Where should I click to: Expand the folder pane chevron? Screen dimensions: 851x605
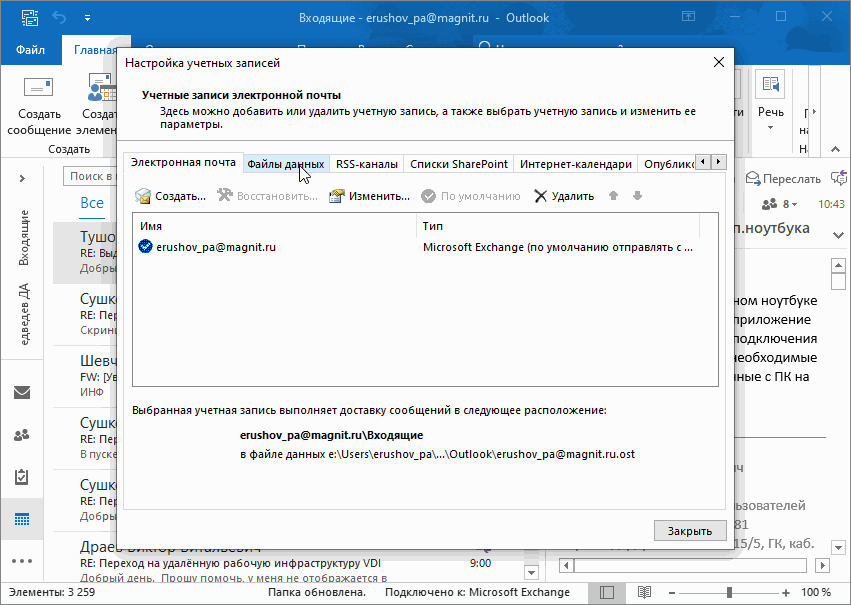tap(22, 178)
